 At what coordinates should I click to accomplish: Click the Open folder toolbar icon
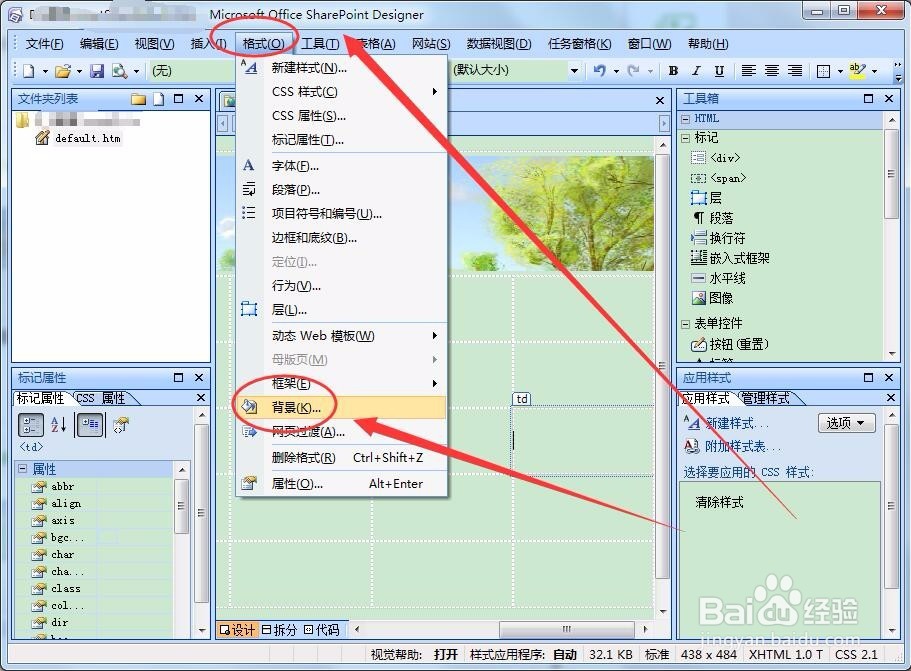pos(63,71)
